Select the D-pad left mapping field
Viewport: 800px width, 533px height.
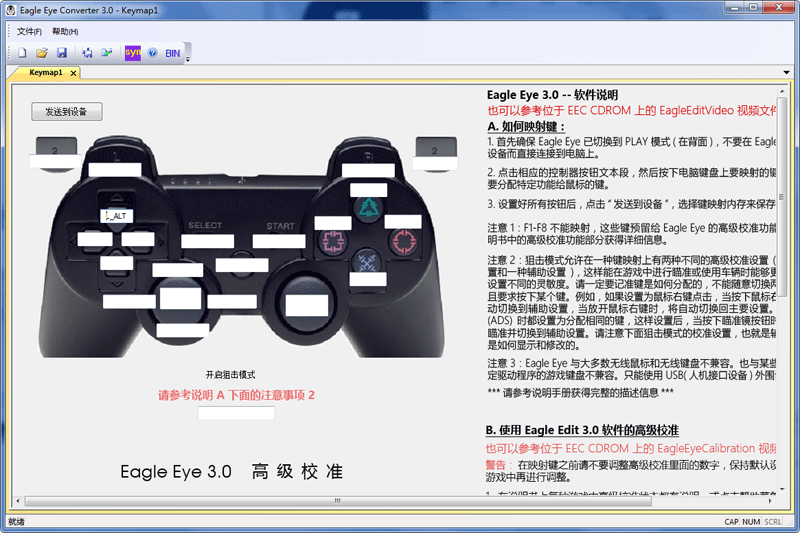pos(95,239)
